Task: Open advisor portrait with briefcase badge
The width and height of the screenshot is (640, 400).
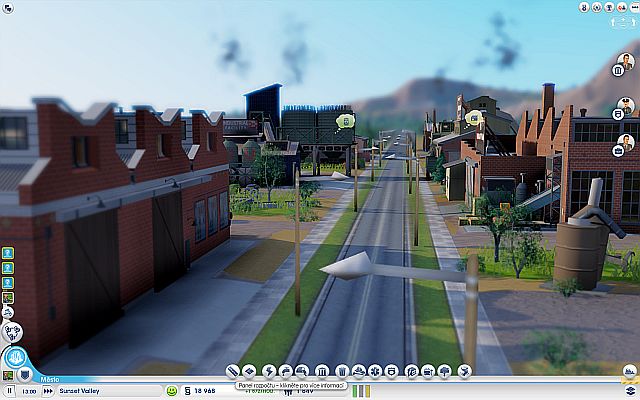Action: point(624,145)
